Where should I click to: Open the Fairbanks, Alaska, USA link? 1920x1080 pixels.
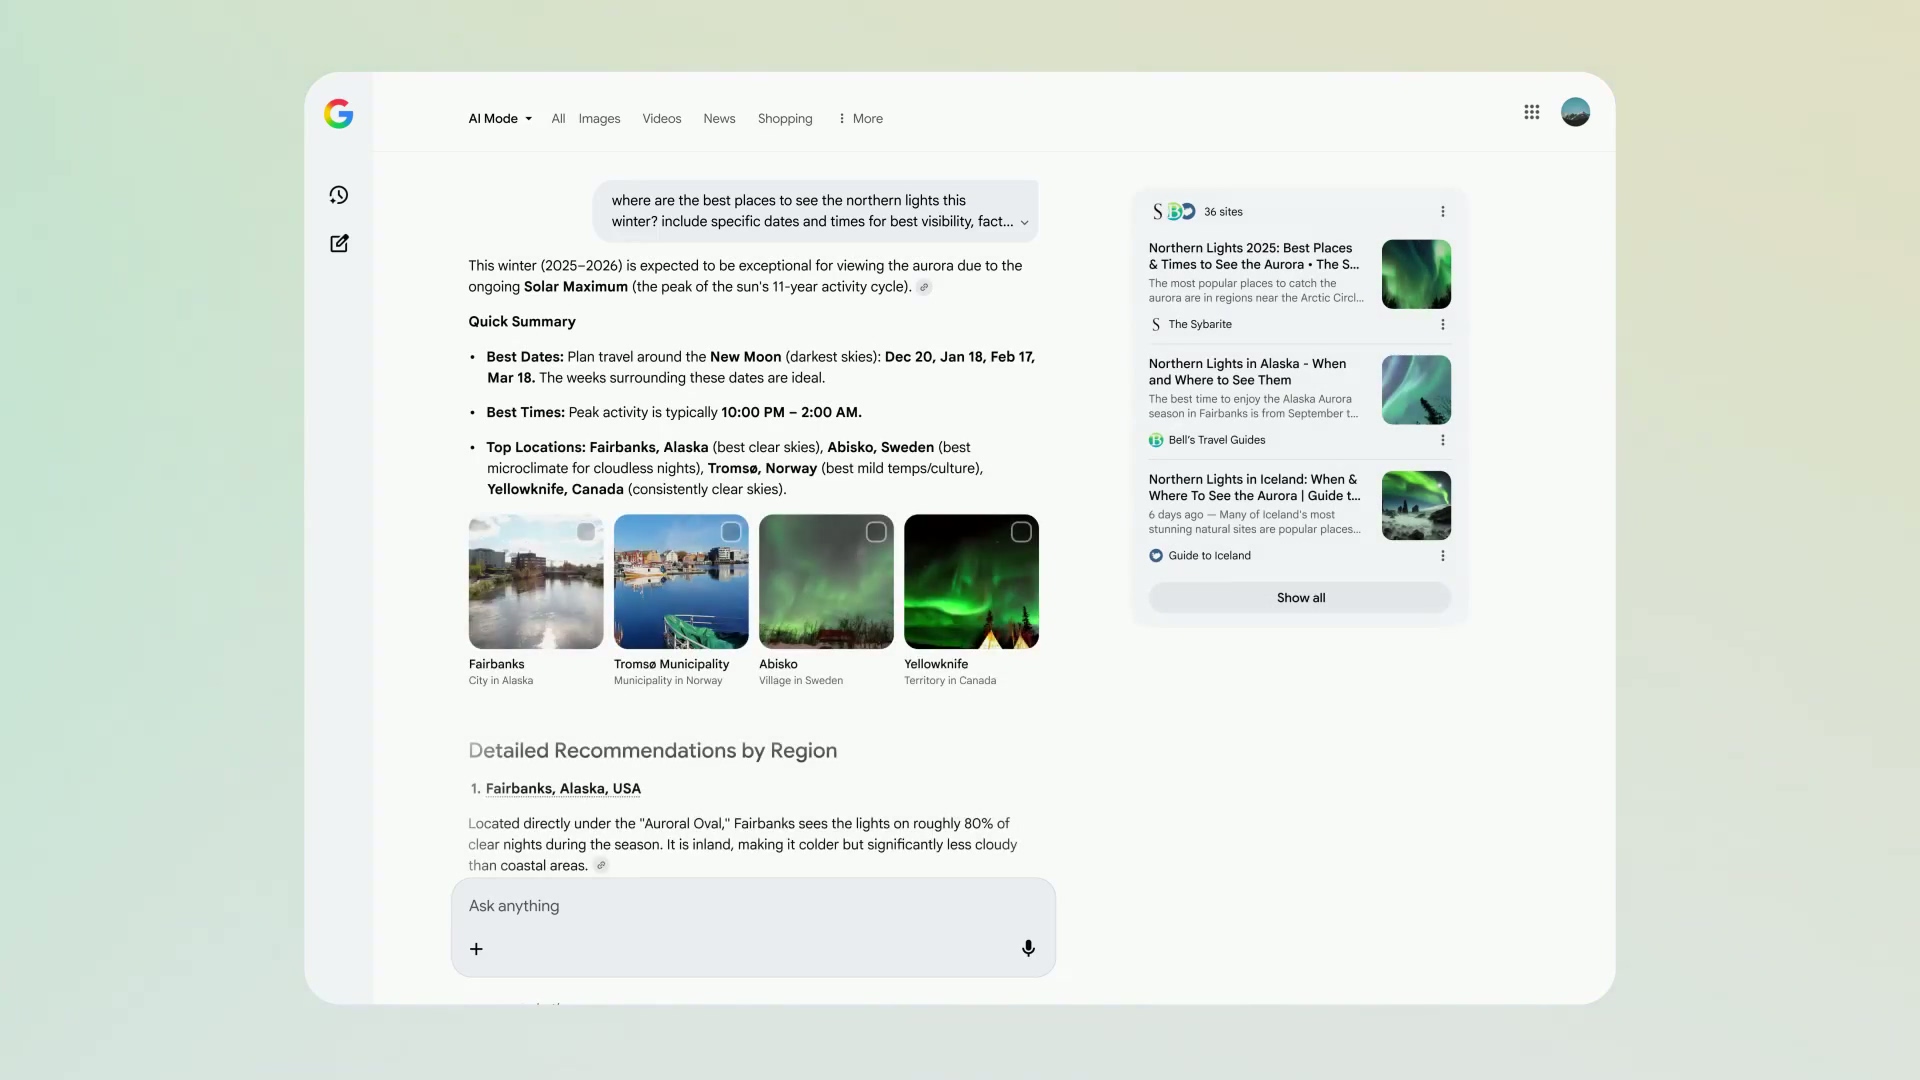[563, 789]
